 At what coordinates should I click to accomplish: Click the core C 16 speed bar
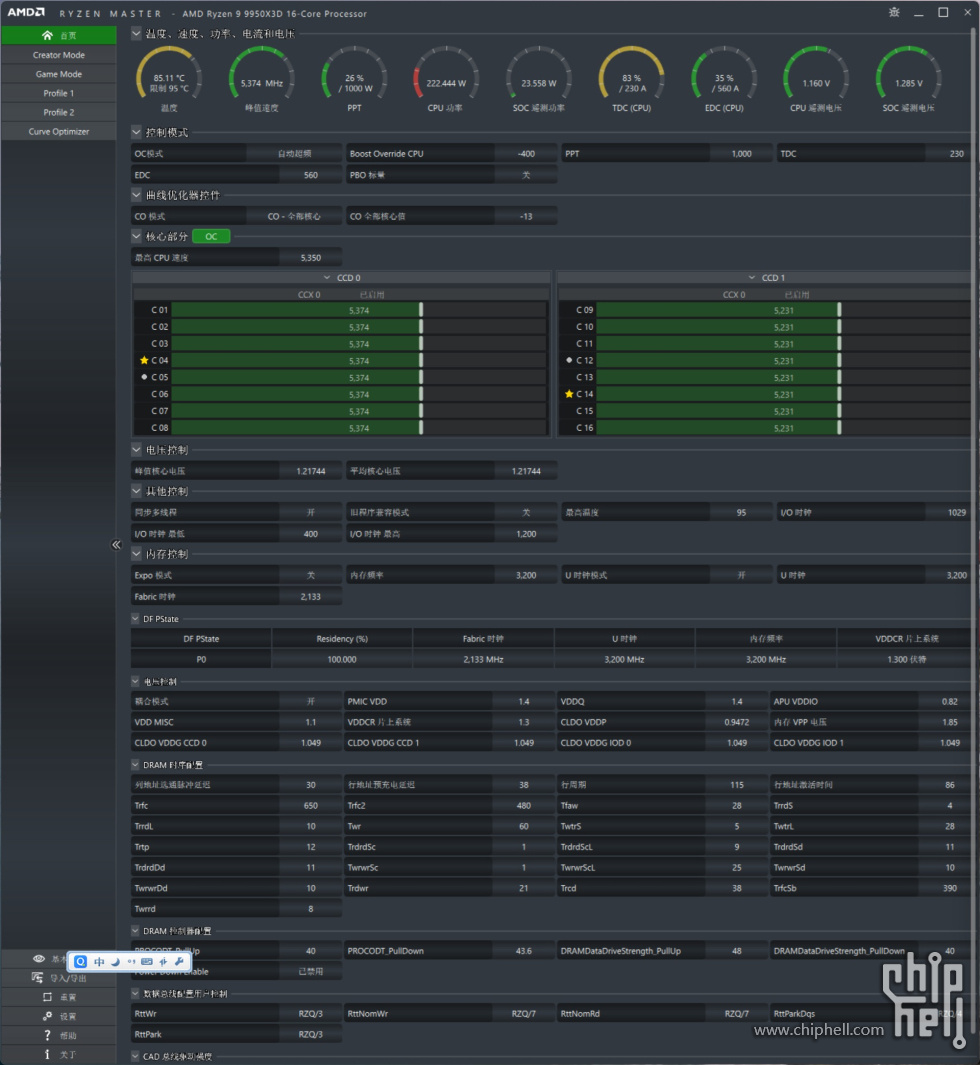(x=783, y=428)
